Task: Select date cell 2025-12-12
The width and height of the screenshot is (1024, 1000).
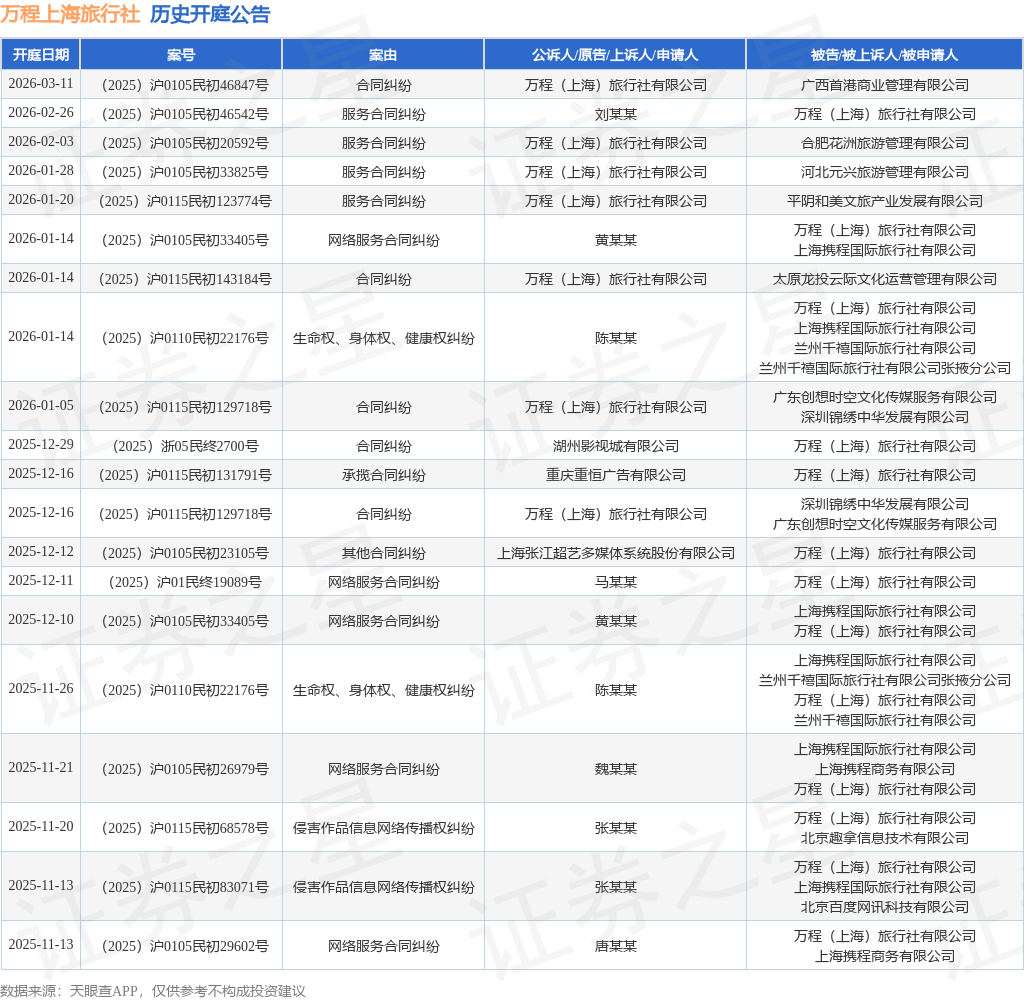Action: pos(40,552)
